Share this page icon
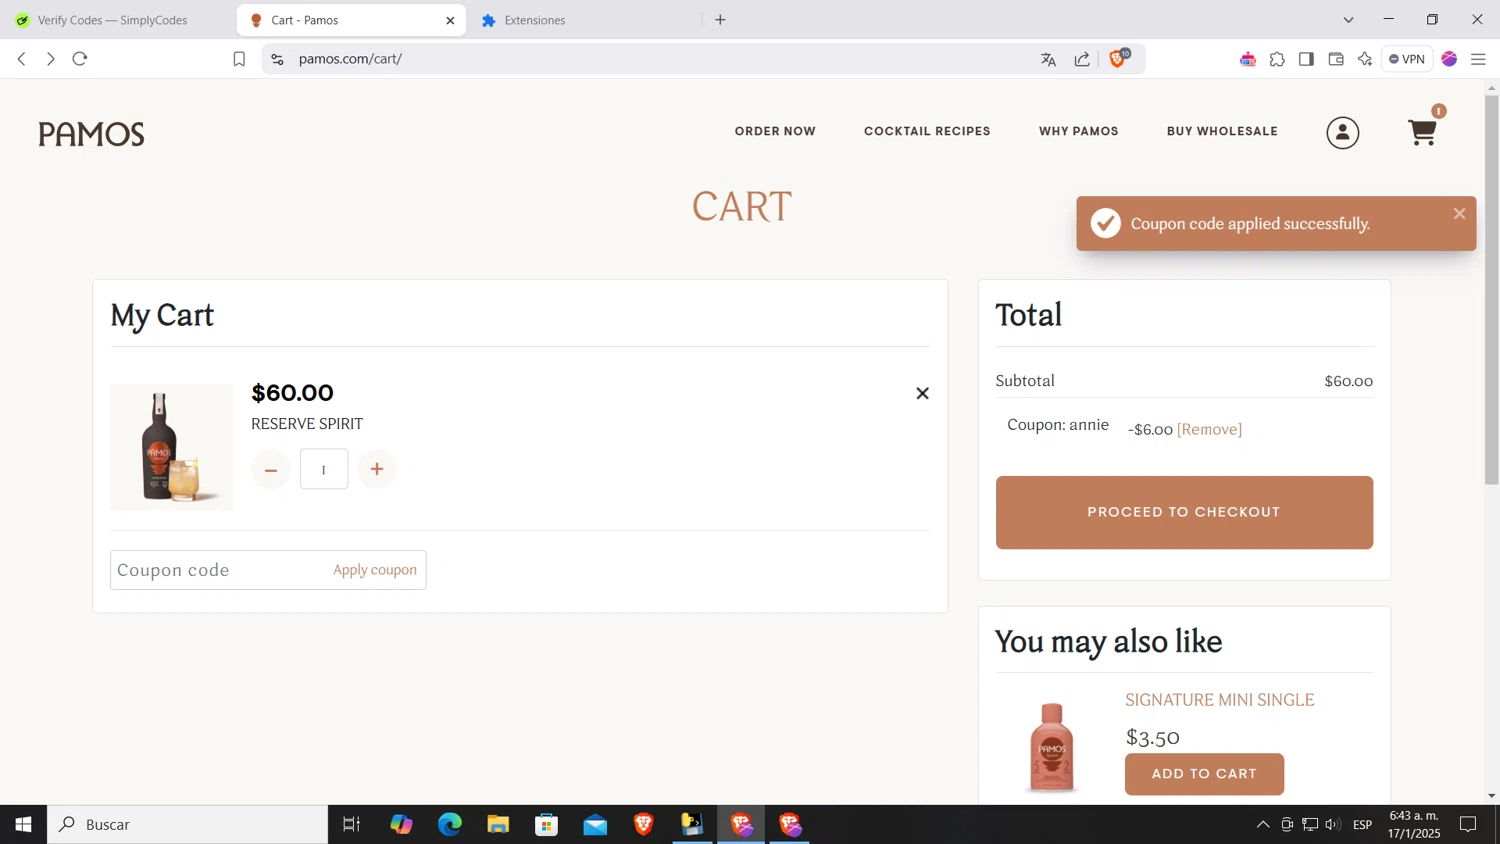 (1082, 59)
